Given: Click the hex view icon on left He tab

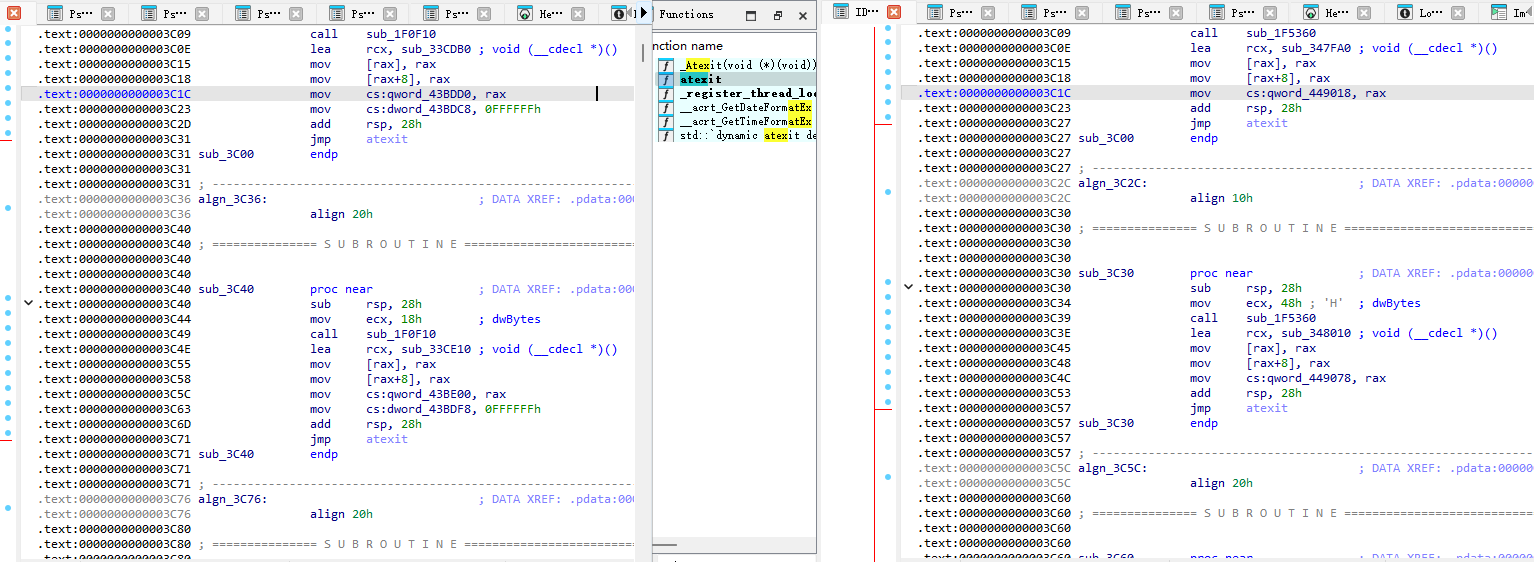Looking at the screenshot, I should click(525, 14).
